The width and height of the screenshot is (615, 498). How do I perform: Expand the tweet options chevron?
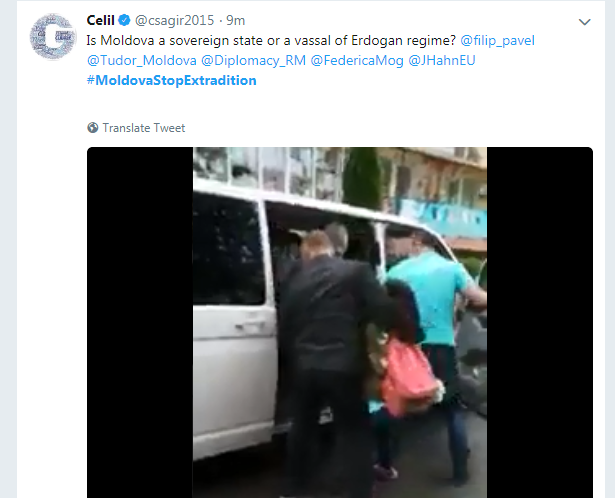584,22
